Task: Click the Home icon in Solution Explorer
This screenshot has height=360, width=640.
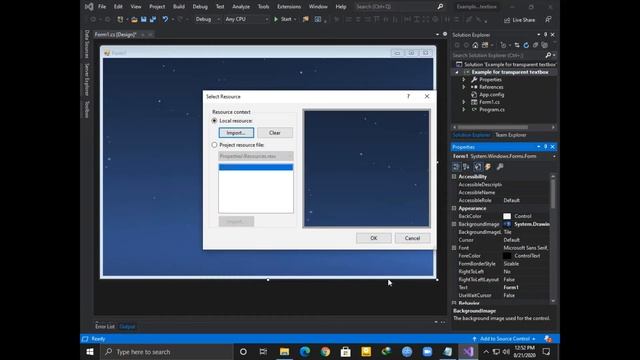Action: pyautogui.click(x=475, y=45)
